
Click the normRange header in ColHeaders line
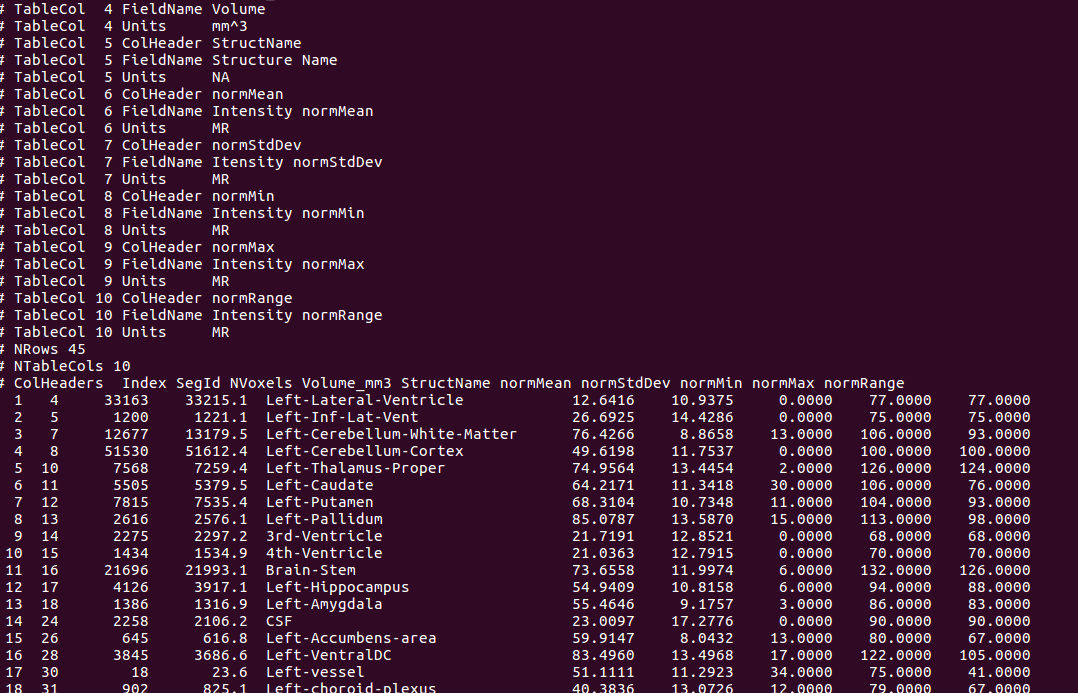click(863, 383)
